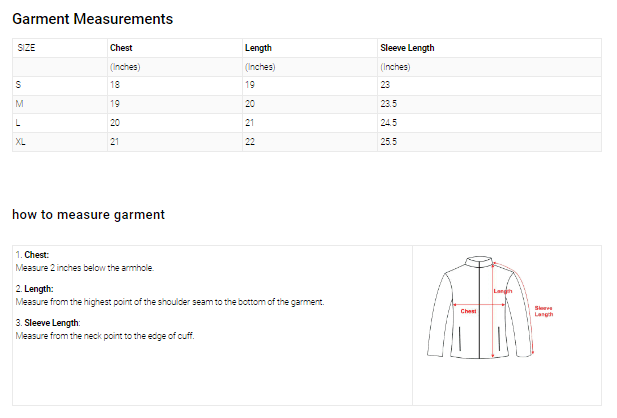Click the sleeve length value 23.5
Screen dimensions: 617x418
click(x=389, y=104)
